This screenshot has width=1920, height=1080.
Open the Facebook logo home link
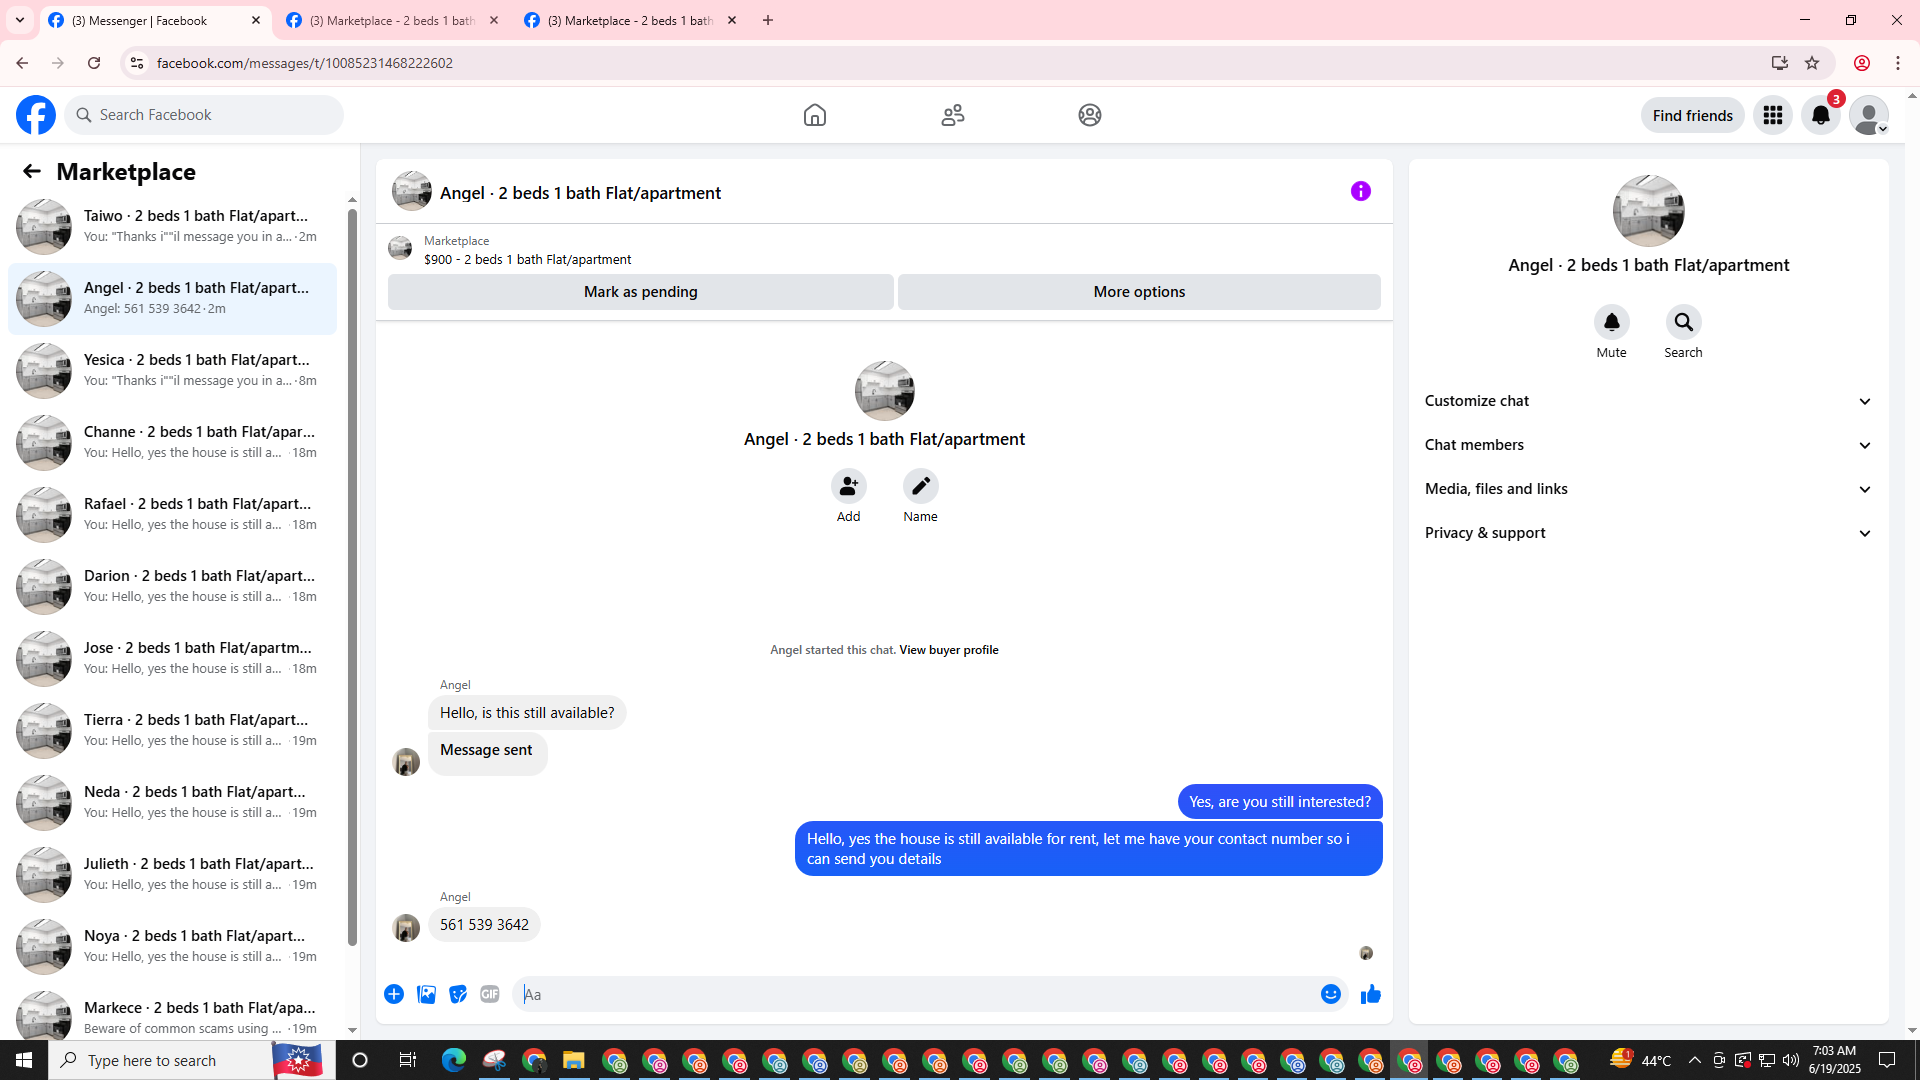[x=36, y=115]
